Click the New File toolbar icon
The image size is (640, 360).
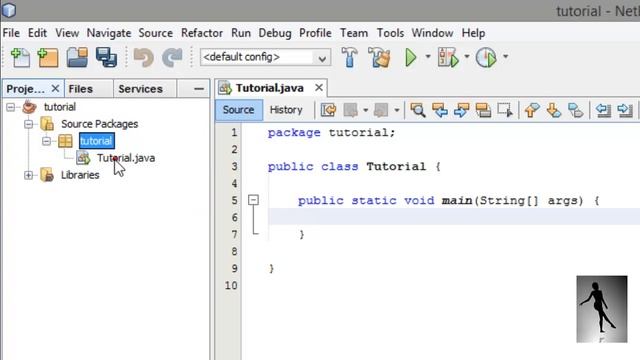tap(20, 57)
